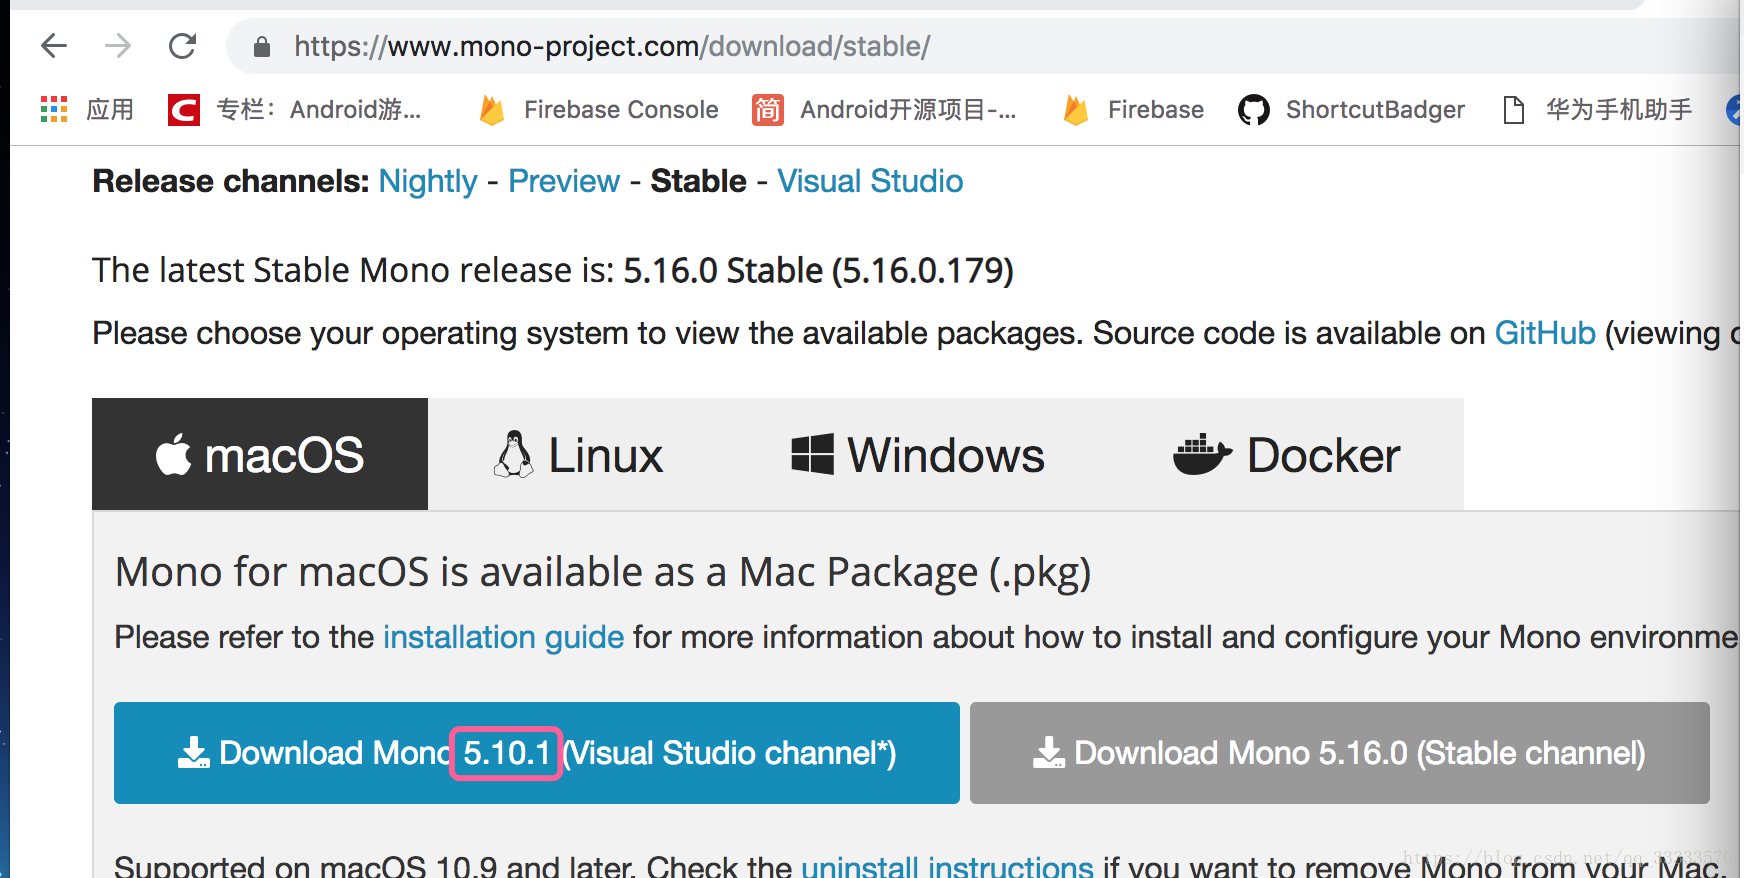Select the Docker tab
Image resolution: width=1744 pixels, height=878 pixels.
(x=1286, y=454)
